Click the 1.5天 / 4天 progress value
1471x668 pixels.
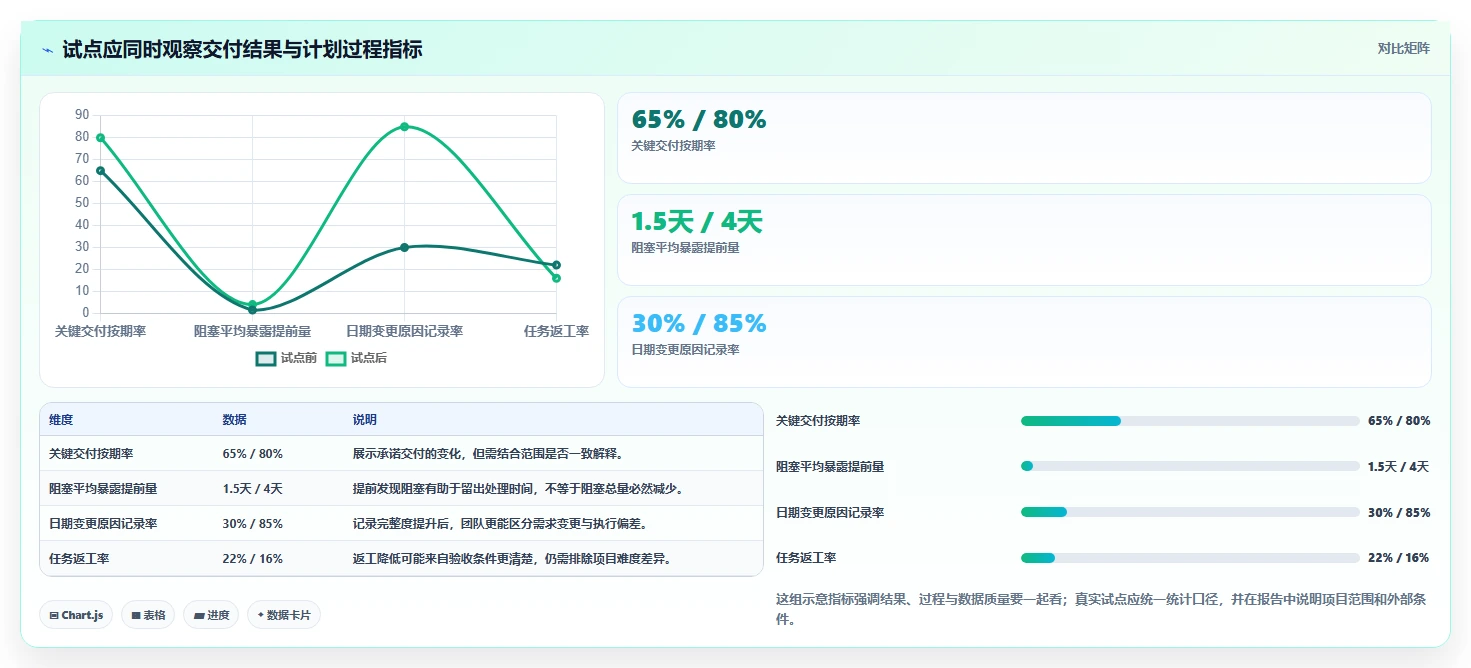1399,466
